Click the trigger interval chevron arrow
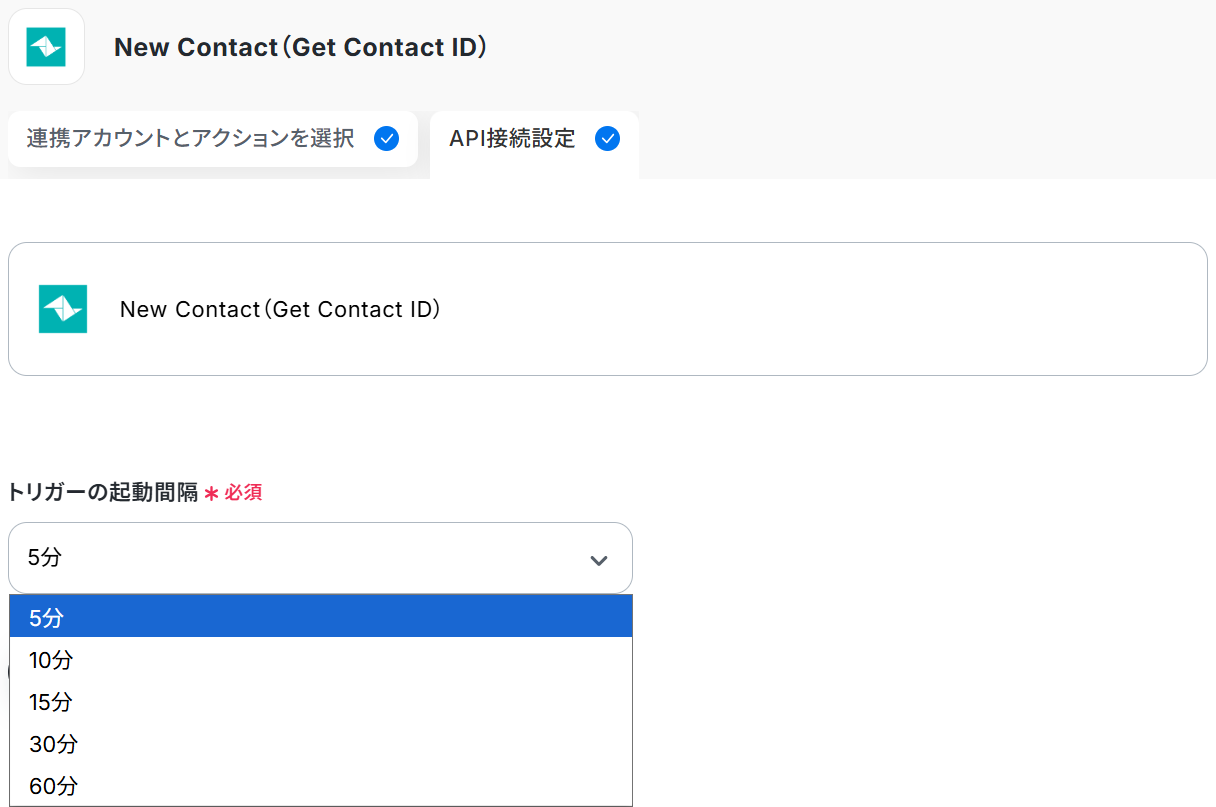Viewport: 1216px width, 807px height. pos(599,560)
